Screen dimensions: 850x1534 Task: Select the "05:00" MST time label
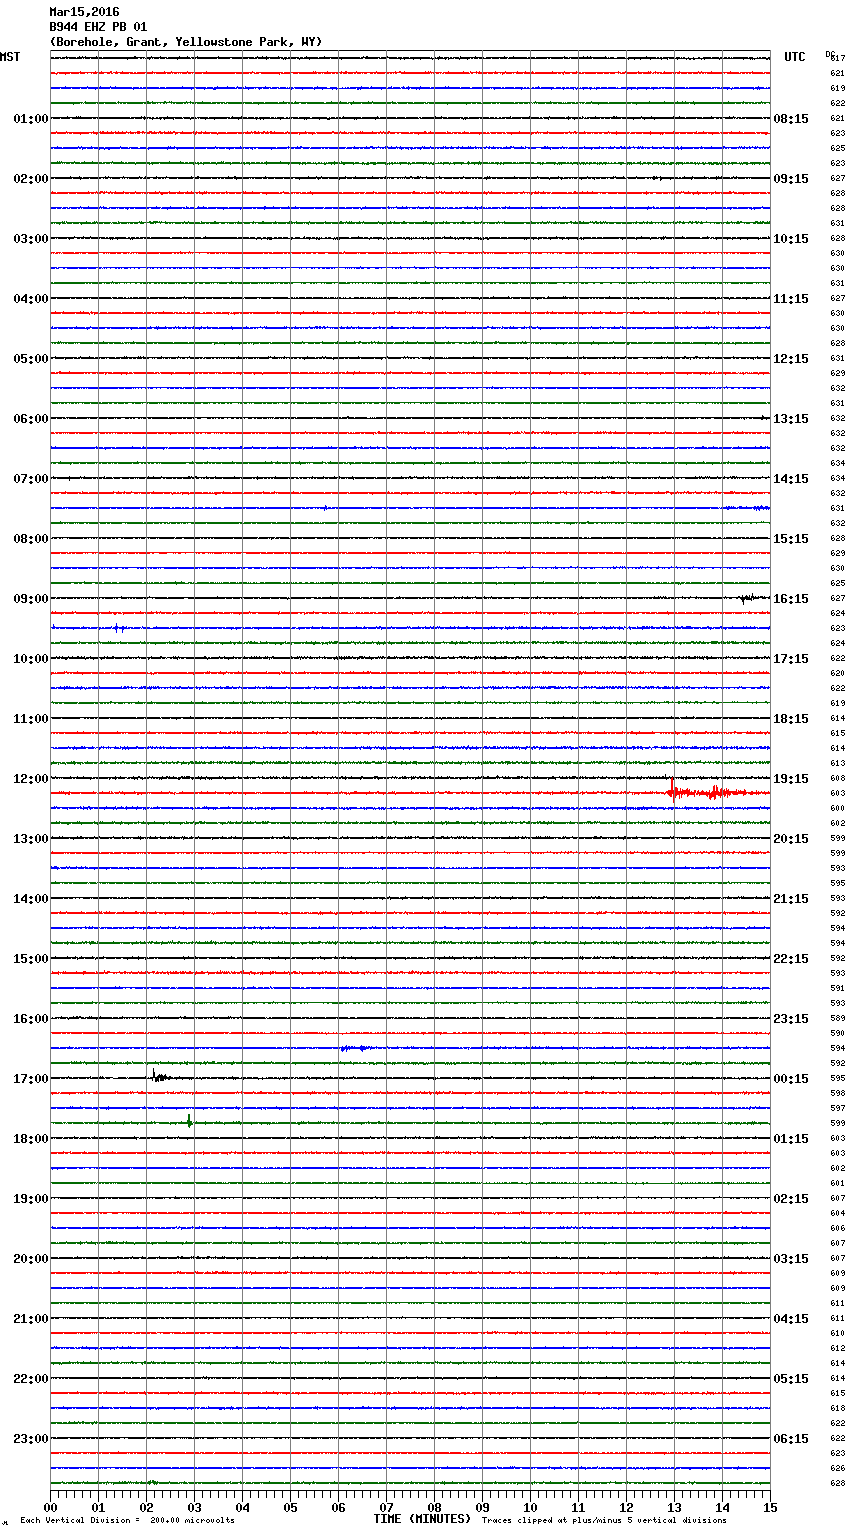point(31,359)
